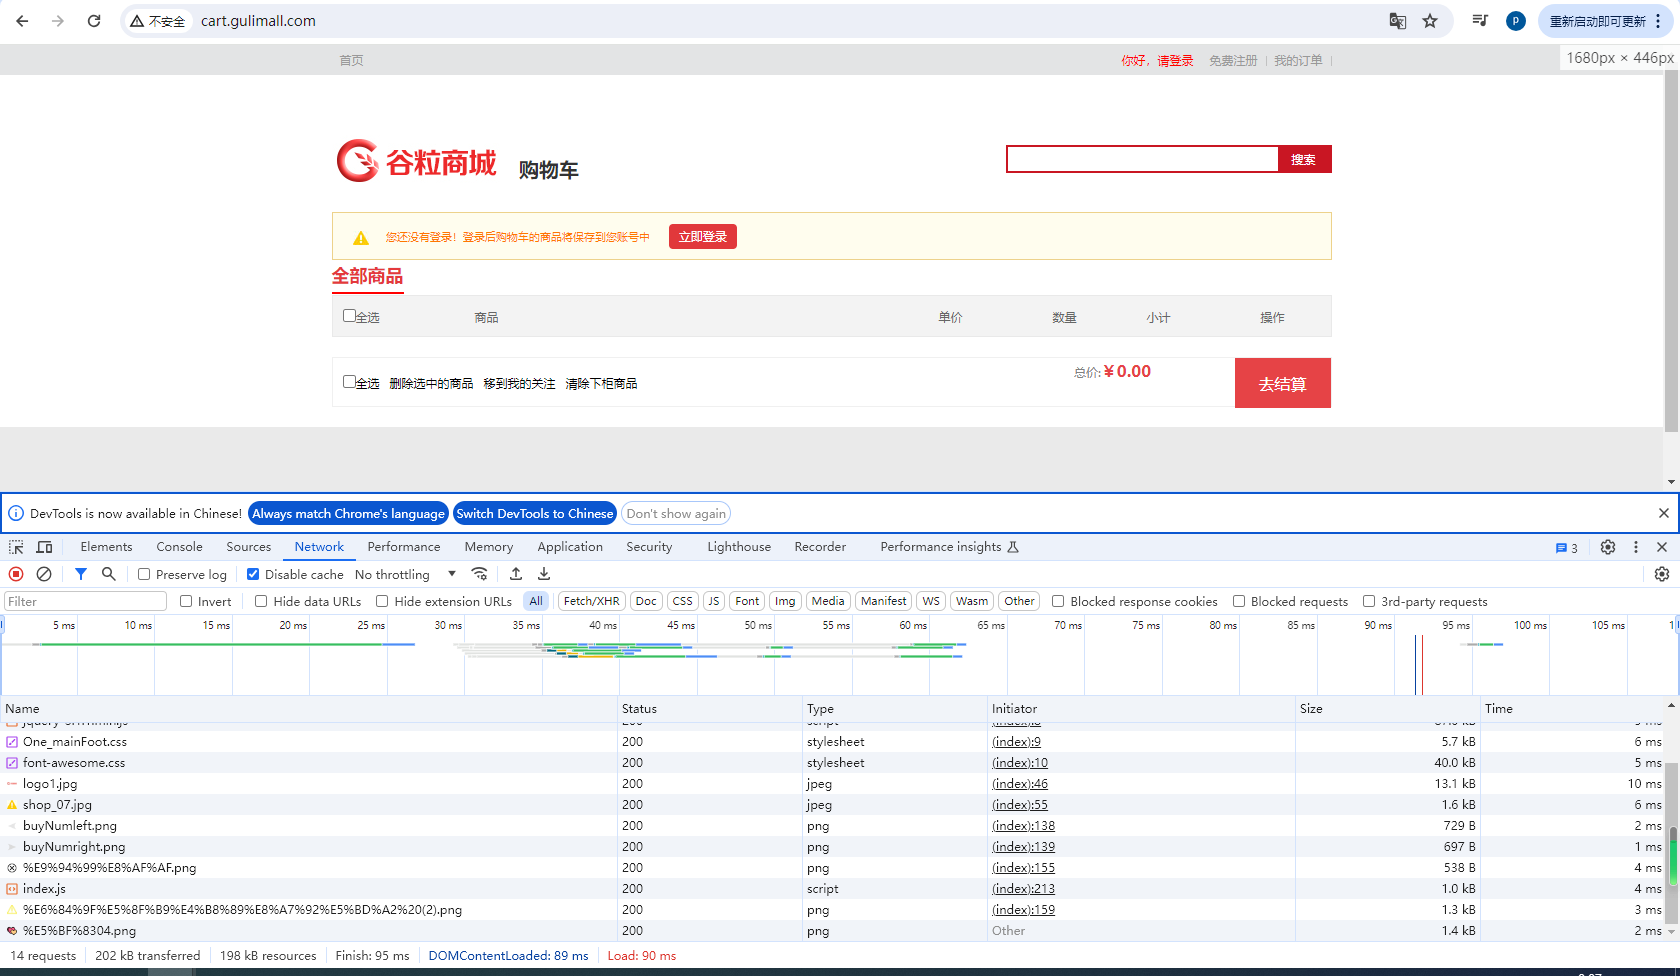This screenshot has height=976, width=1680.
Task: Click the network timeline overview
Action: click(838, 655)
